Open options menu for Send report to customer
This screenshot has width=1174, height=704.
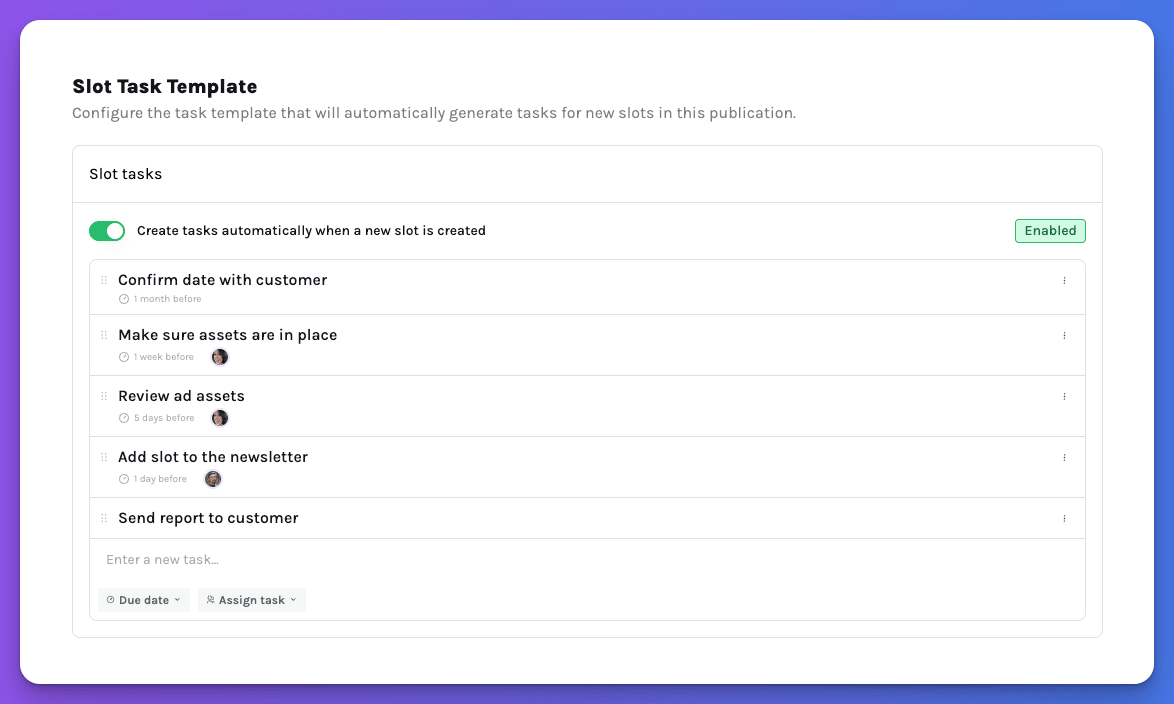tap(1064, 519)
